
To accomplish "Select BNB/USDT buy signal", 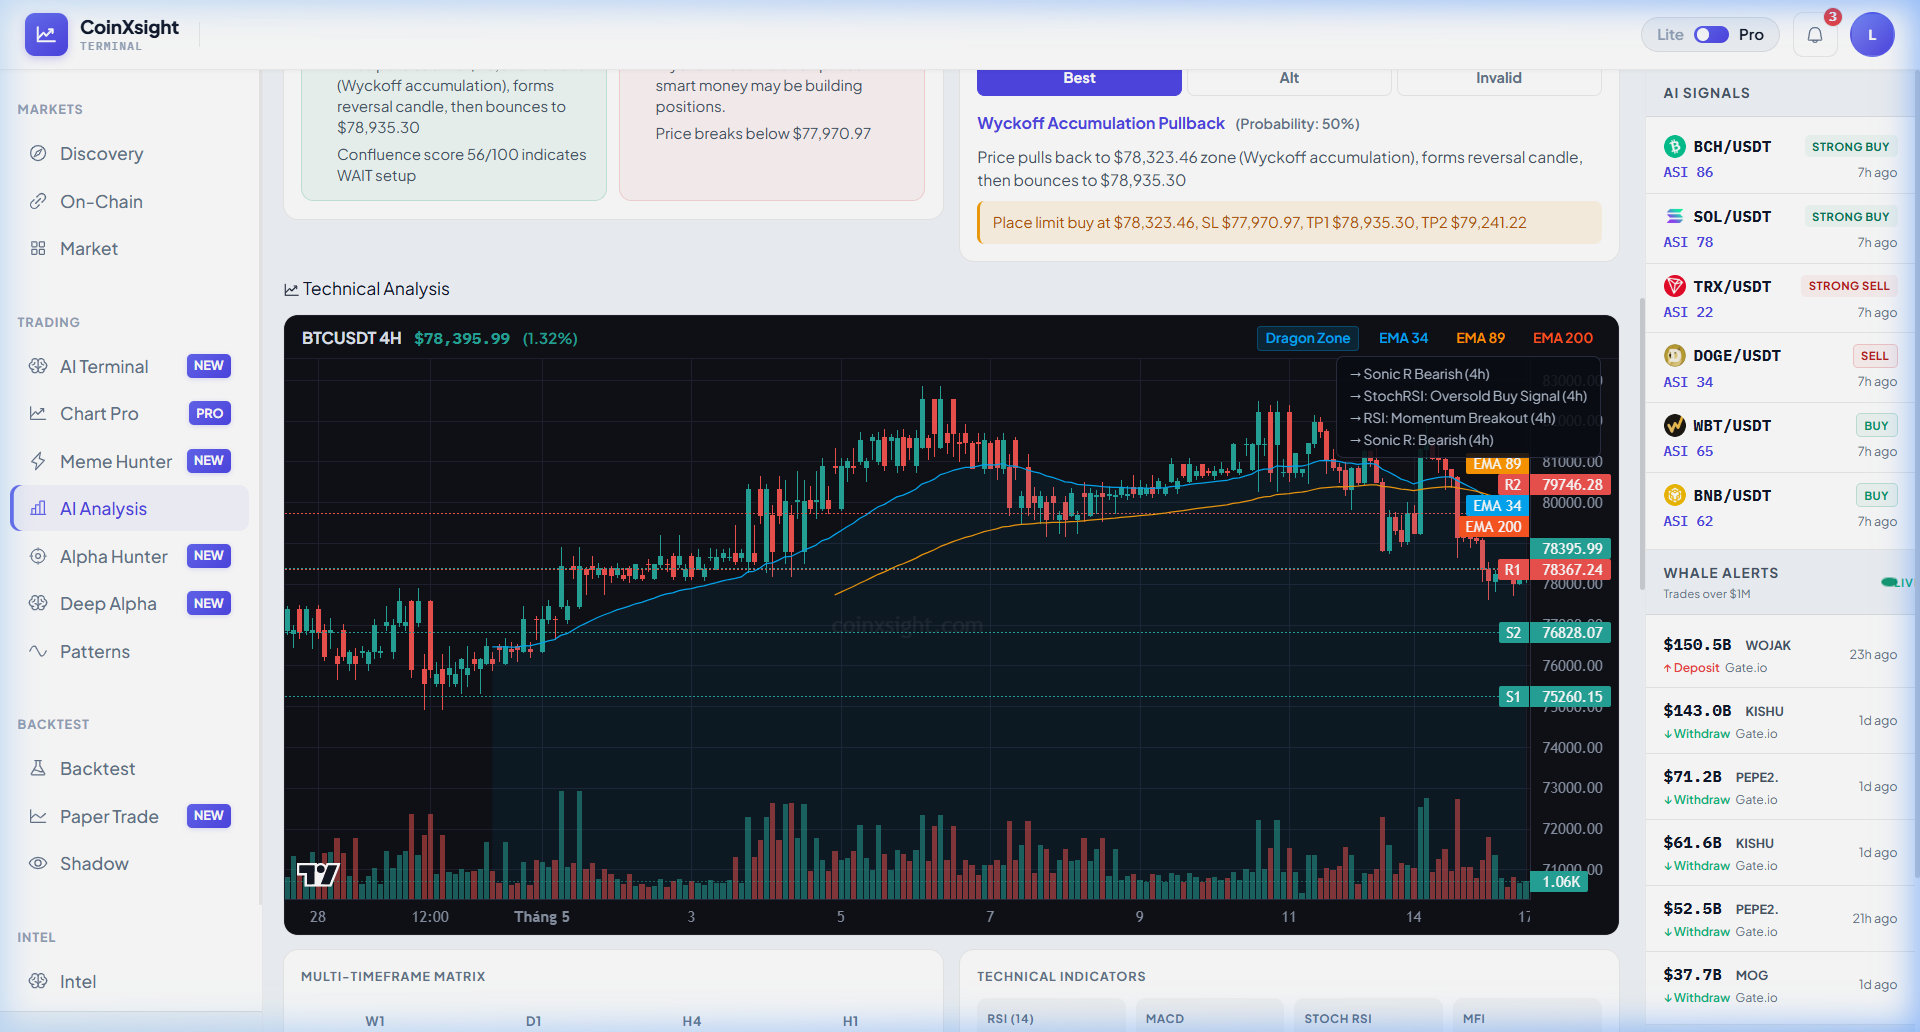I will 1780,508.
